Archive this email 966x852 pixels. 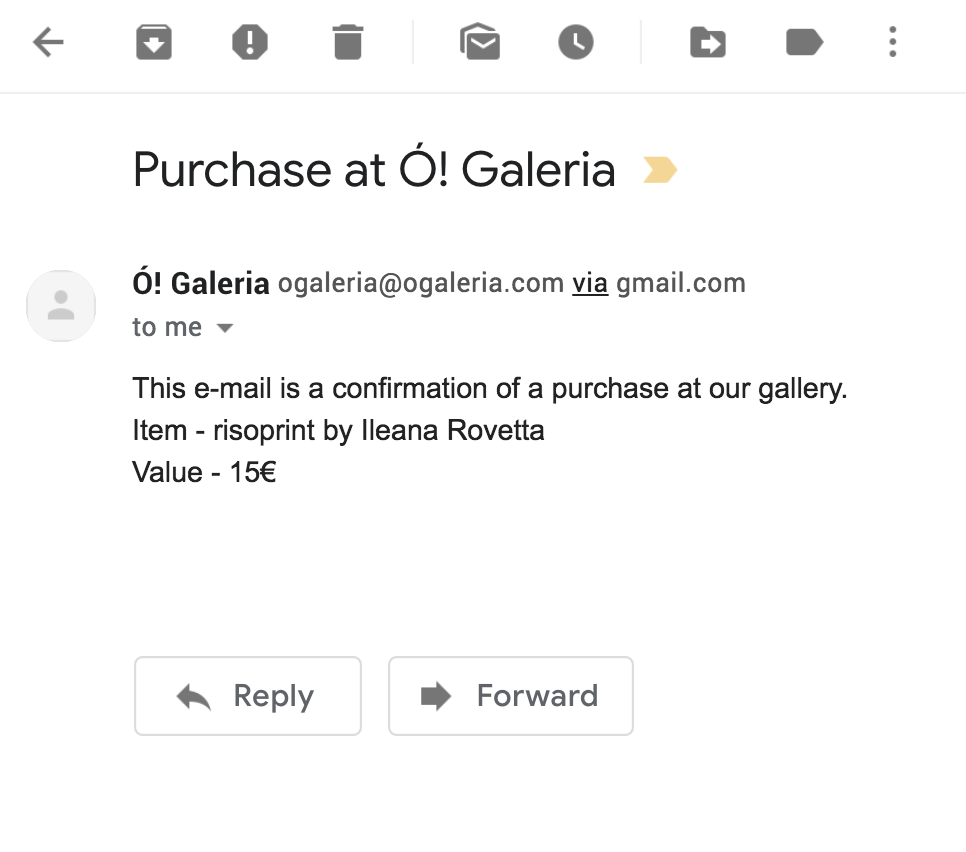click(x=154, y=42)
